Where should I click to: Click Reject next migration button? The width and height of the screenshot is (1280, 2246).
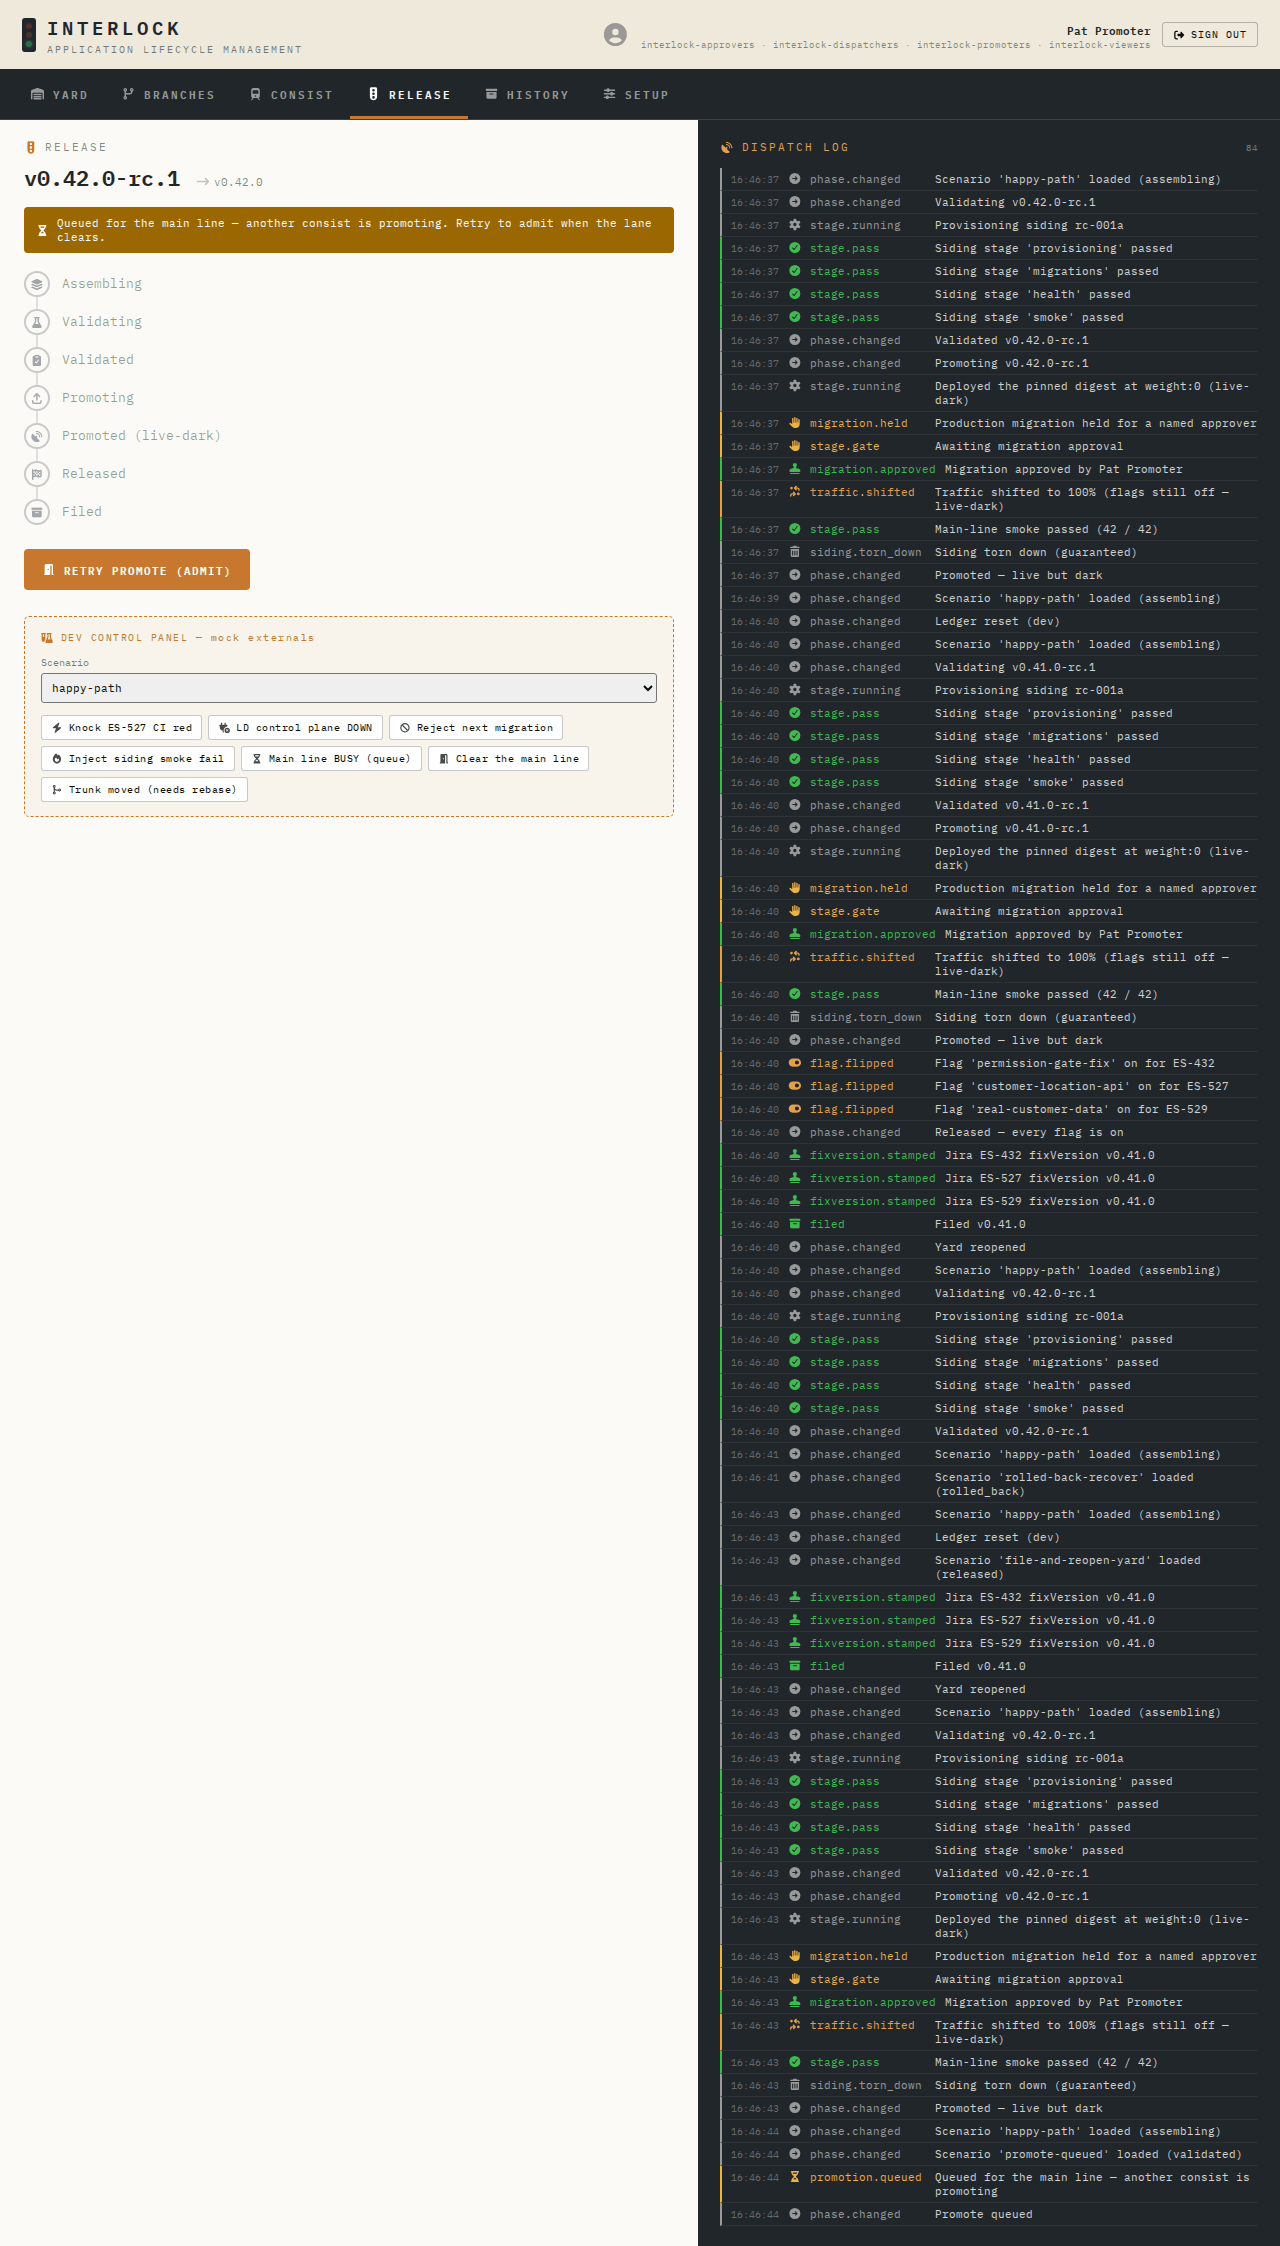point(476,728)
